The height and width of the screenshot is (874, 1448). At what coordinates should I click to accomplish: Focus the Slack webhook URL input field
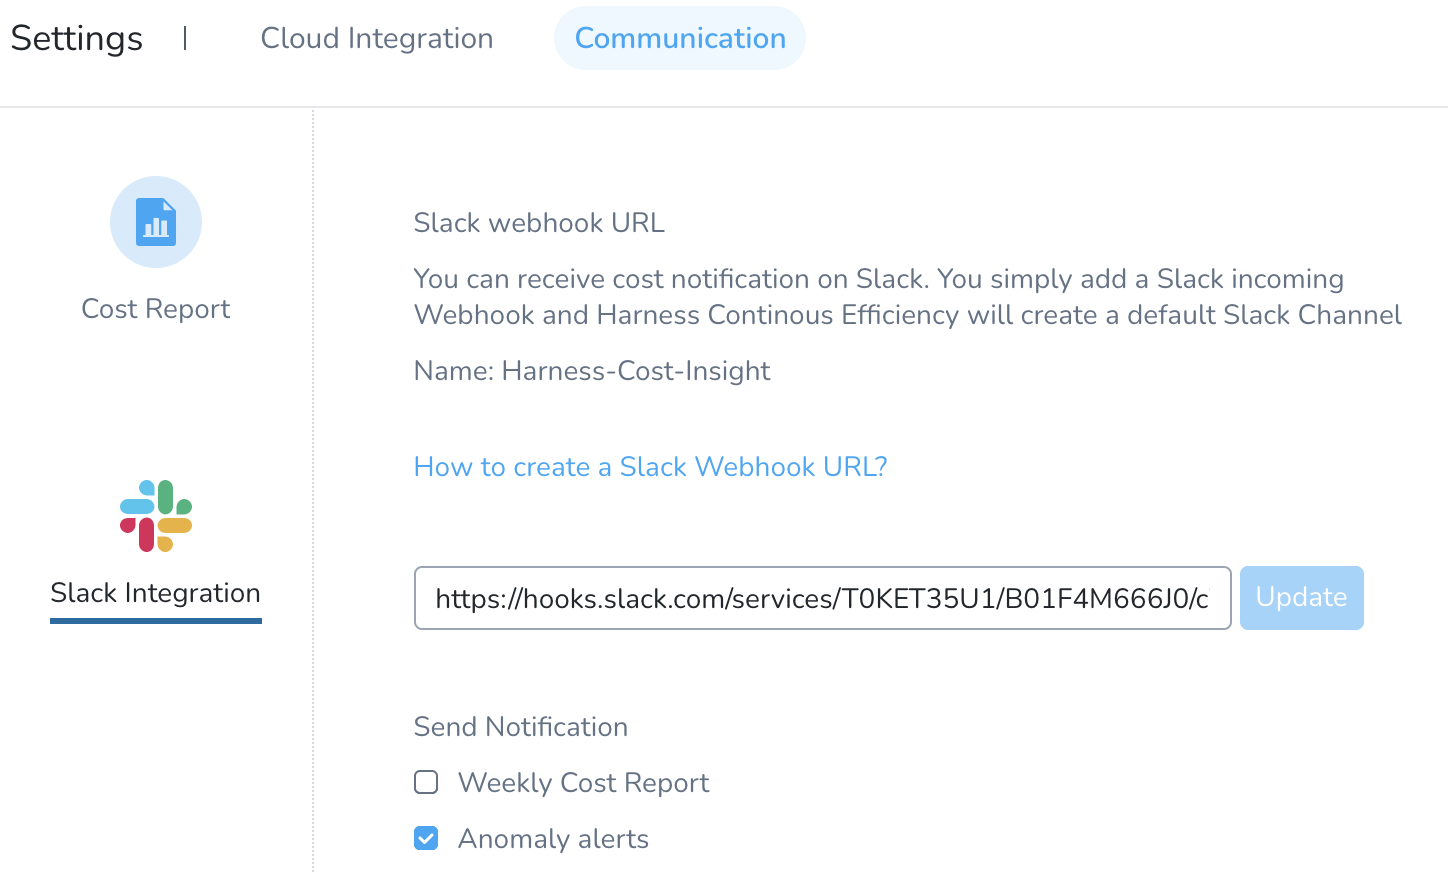click(x=822, y=598)
